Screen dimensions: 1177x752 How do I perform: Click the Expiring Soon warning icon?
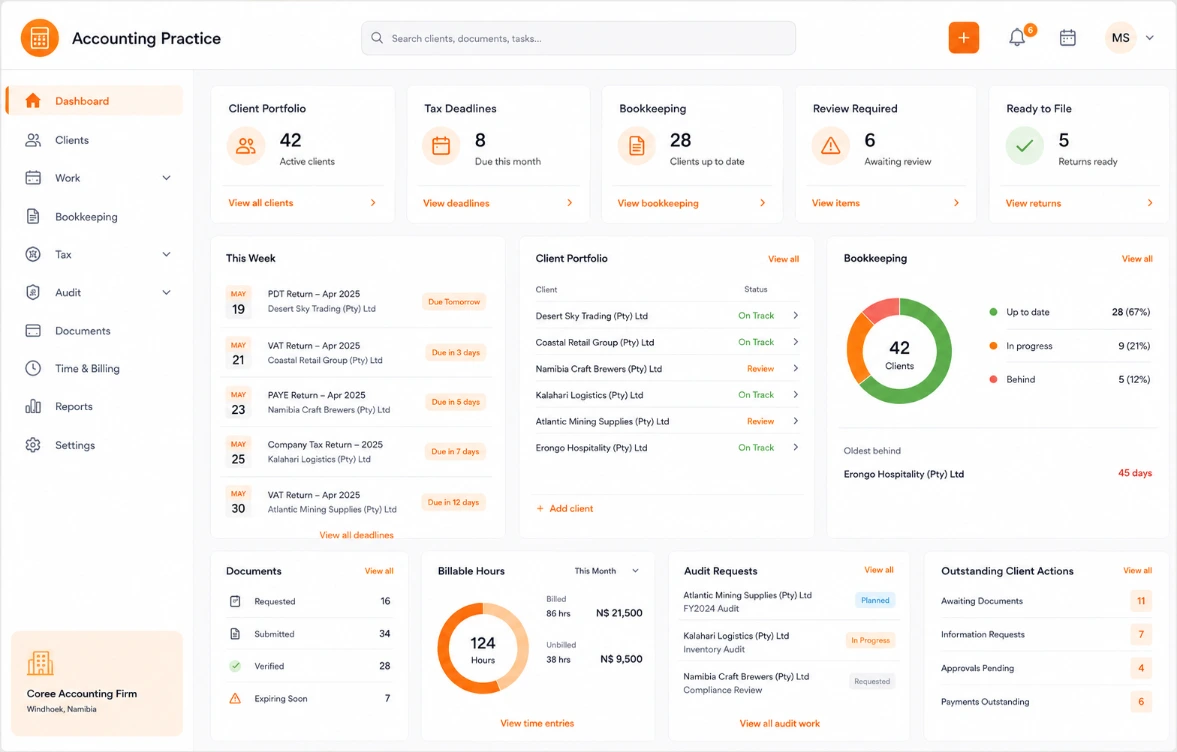coord(235,699)
